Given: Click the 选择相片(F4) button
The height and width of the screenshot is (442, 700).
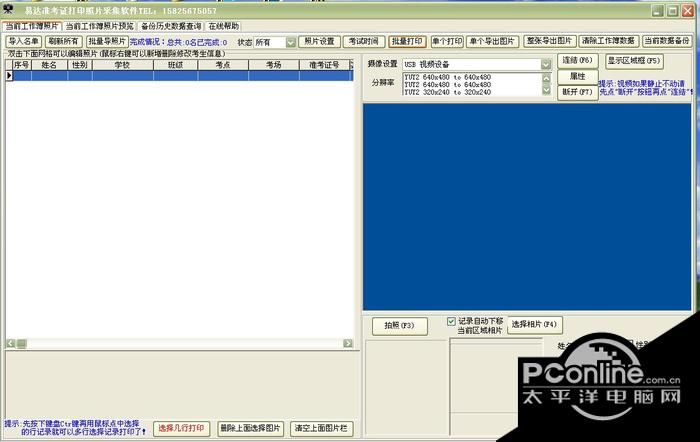Looking at the screenshot, I should click(x=534, y=325).
